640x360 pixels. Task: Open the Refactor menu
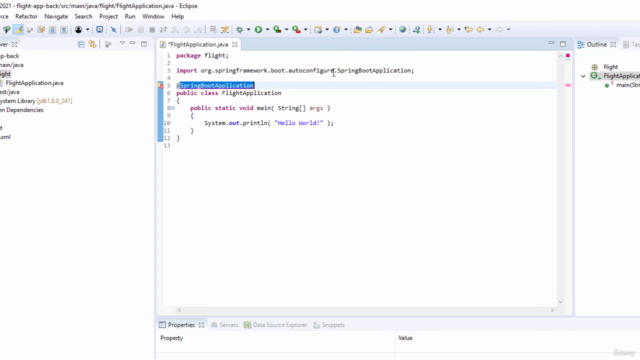pos(26,16)
